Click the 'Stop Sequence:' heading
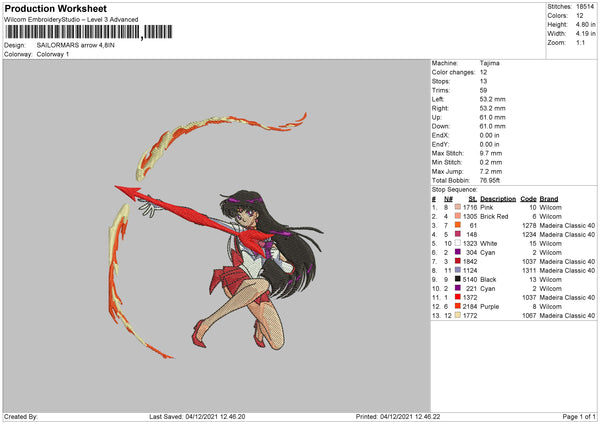Screen dimensions: 600x424 (455, 189)
